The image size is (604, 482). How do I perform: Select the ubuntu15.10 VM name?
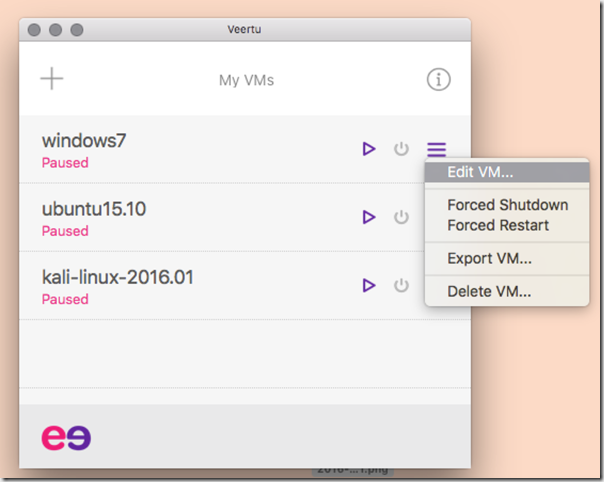(x=94, y=209)
